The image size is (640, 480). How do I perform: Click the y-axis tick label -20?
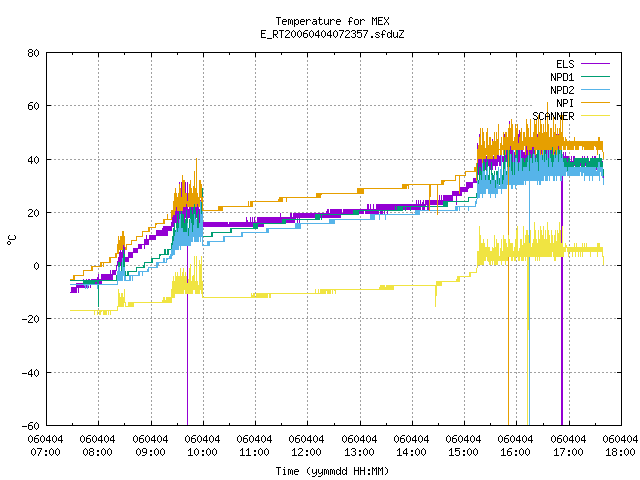(x=31, y=319)
